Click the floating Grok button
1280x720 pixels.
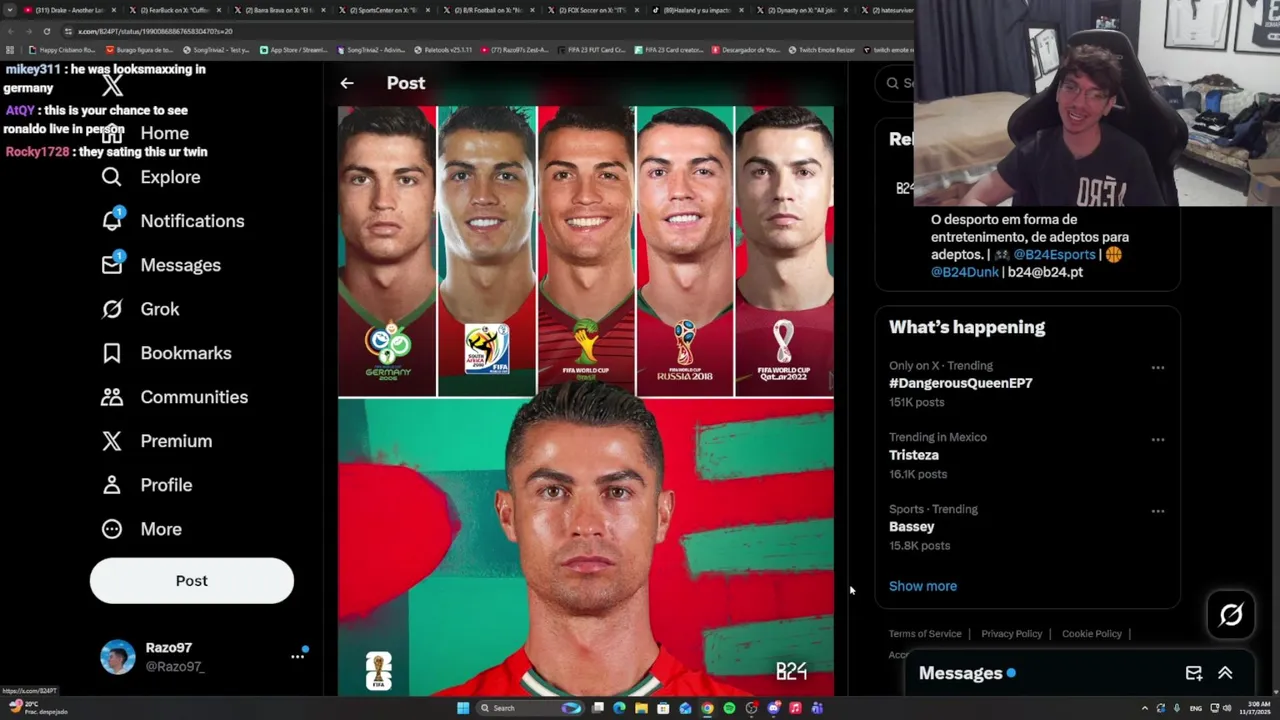coord(1231,615)
